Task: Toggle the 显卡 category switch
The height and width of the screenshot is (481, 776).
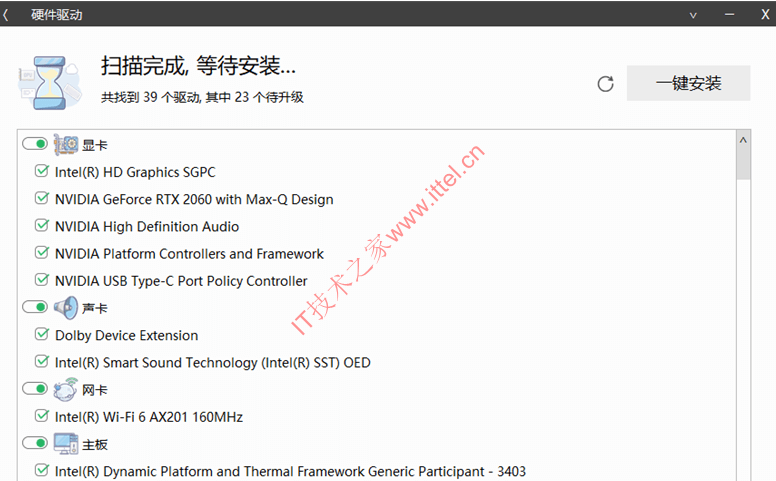Action: 35,144
